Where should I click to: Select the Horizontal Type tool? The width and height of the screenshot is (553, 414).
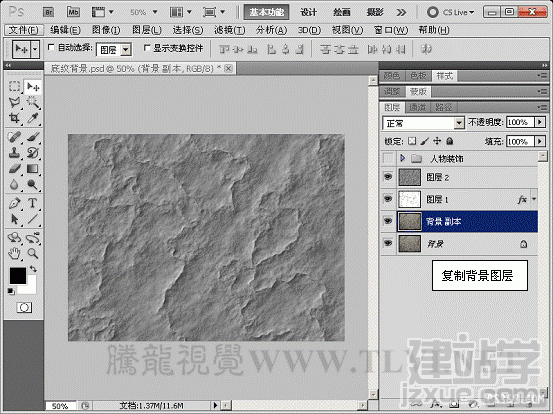32,203
